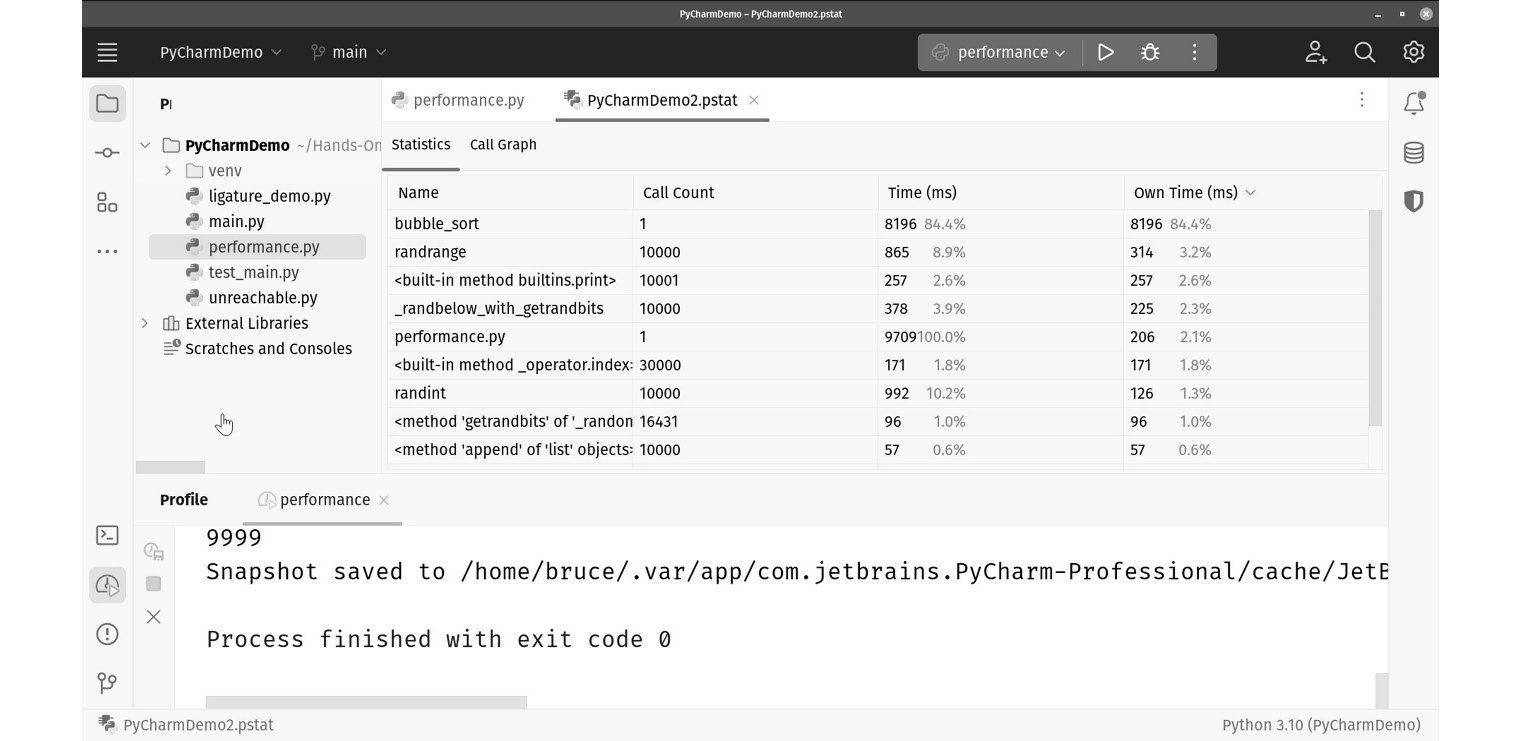Collapse the PyCharmDemo project root
Screen dimensions: 1521x741
click(145, 145)
